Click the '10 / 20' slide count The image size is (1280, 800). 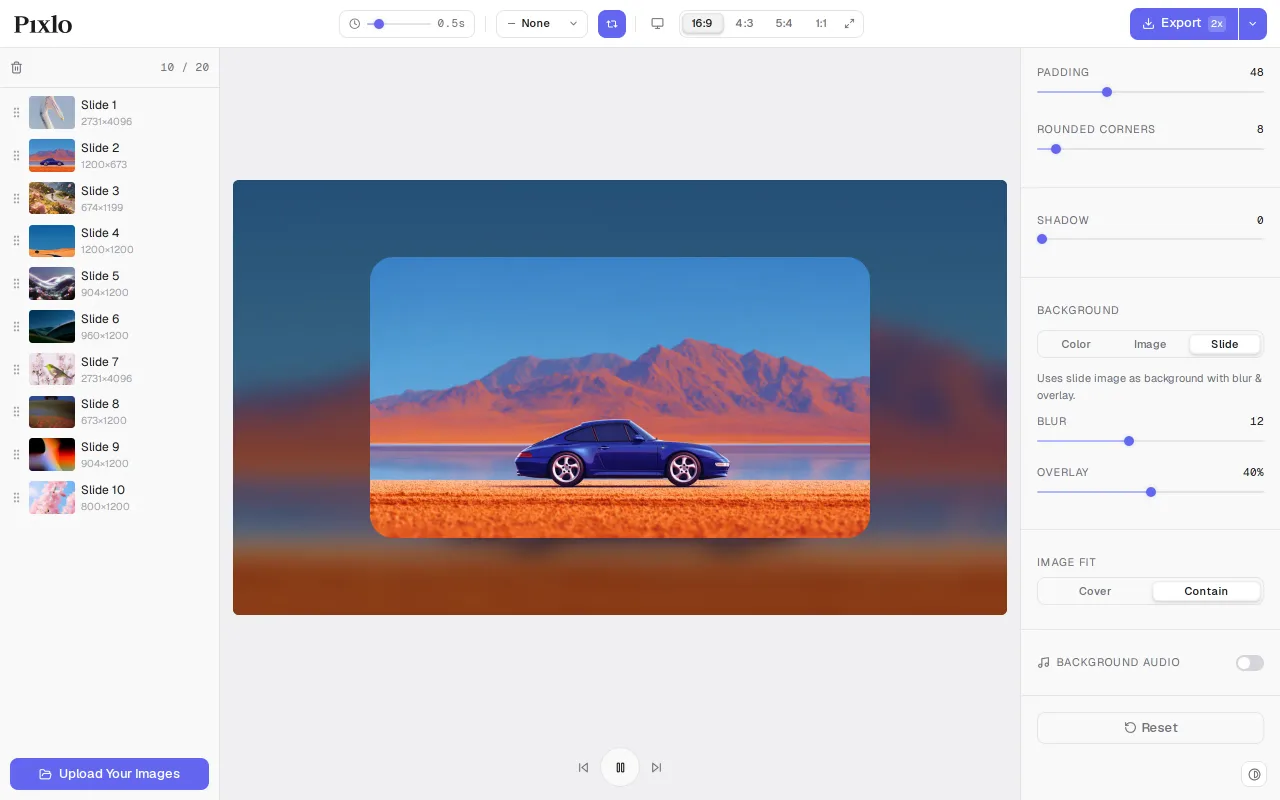coord(185,68)
